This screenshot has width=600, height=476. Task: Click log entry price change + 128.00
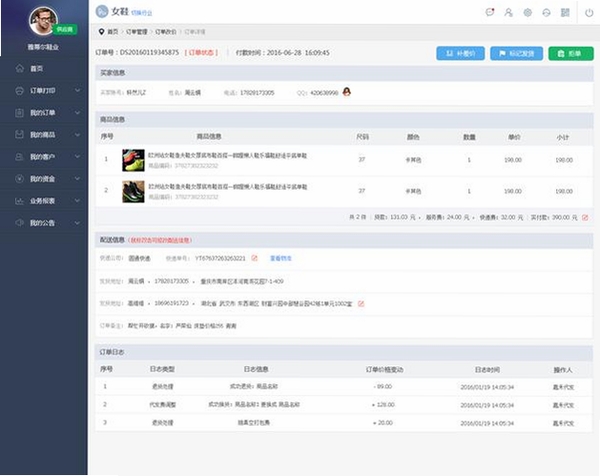point(383,405)
